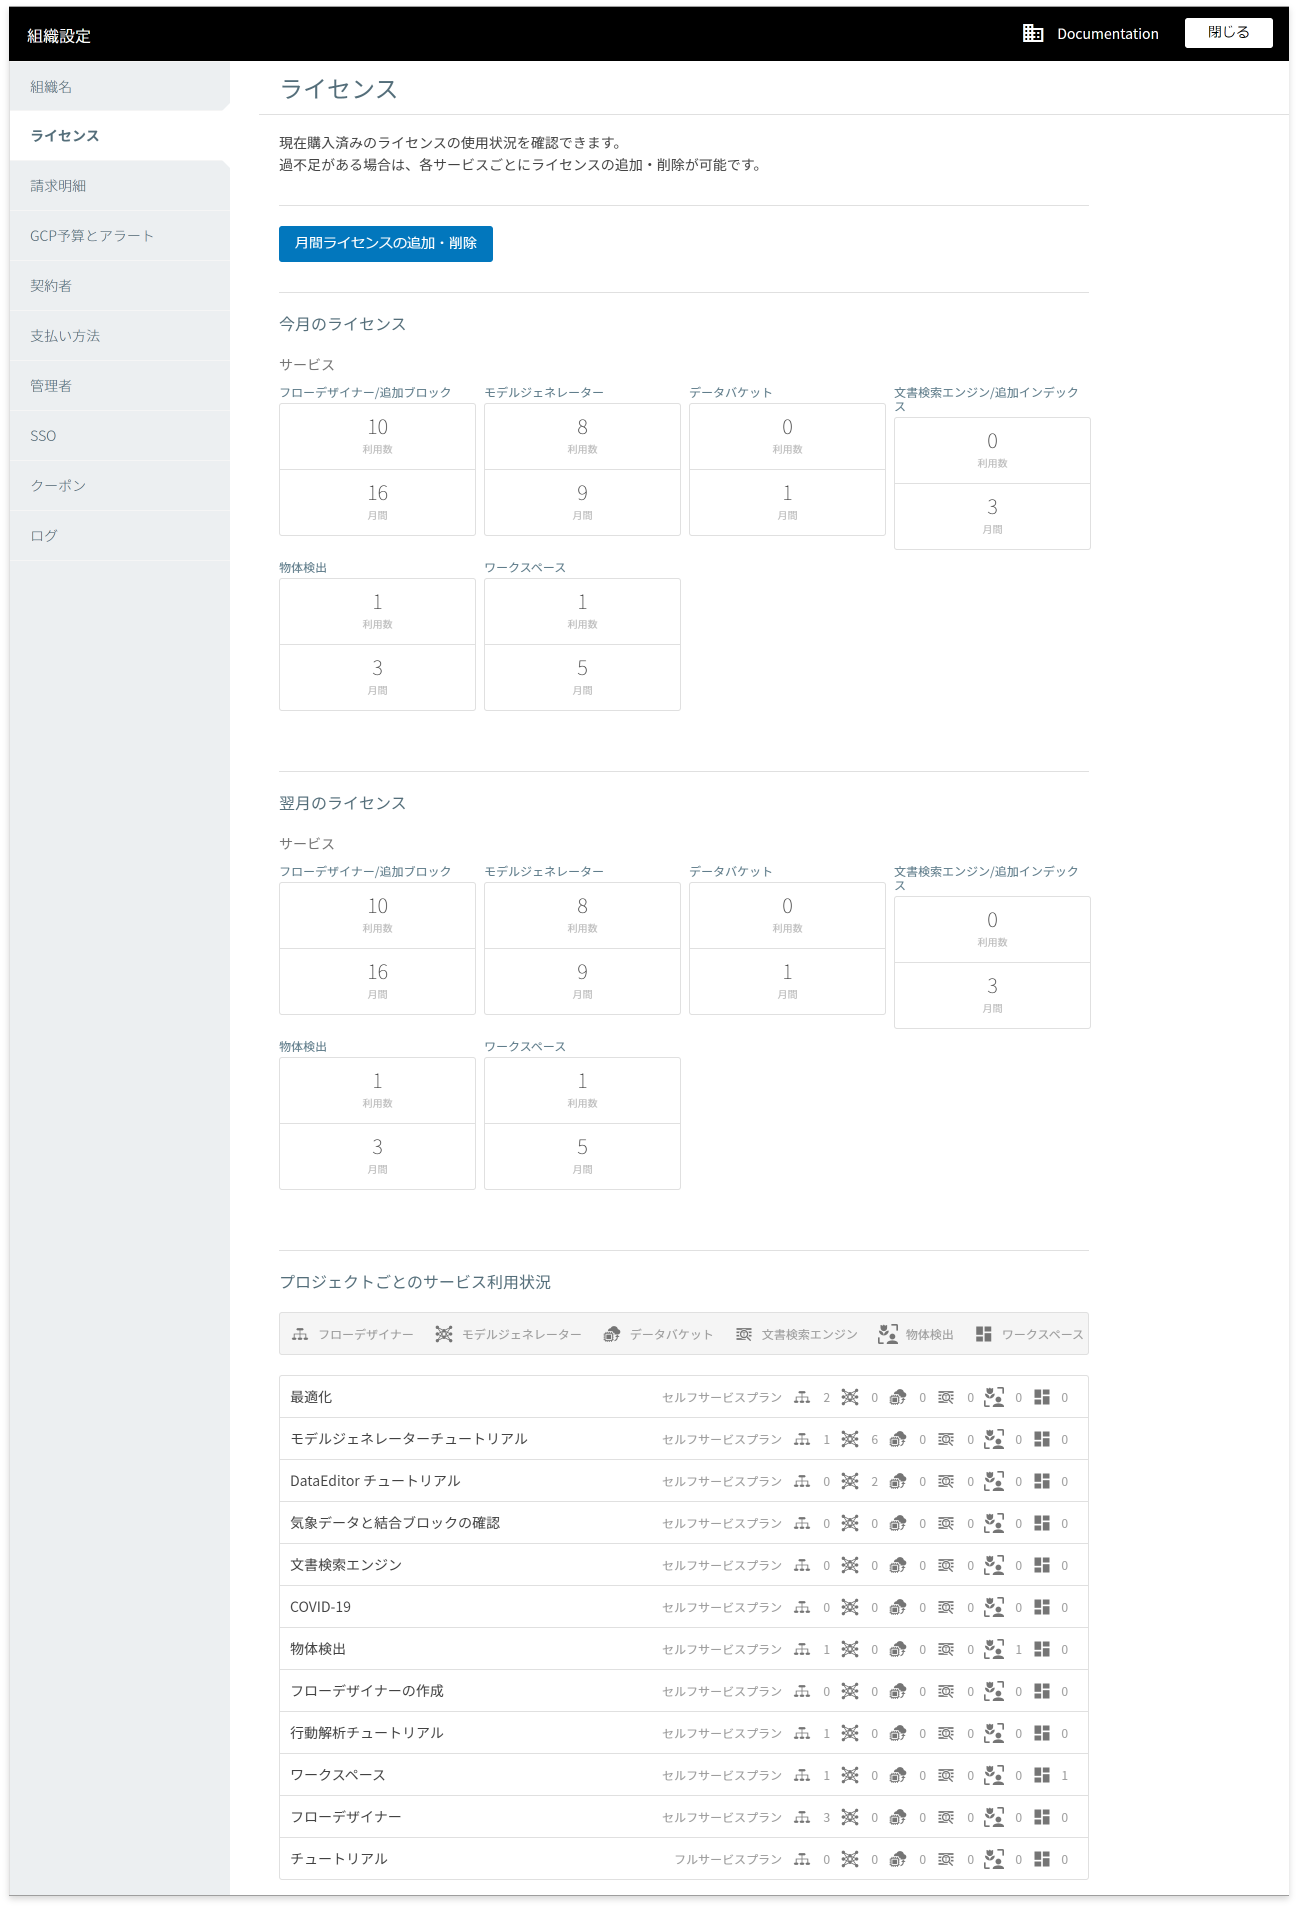Click model generator icon in DataEditor チュートリアル row
This screenshot has width=1298, height=1908.
point(850,1481)
